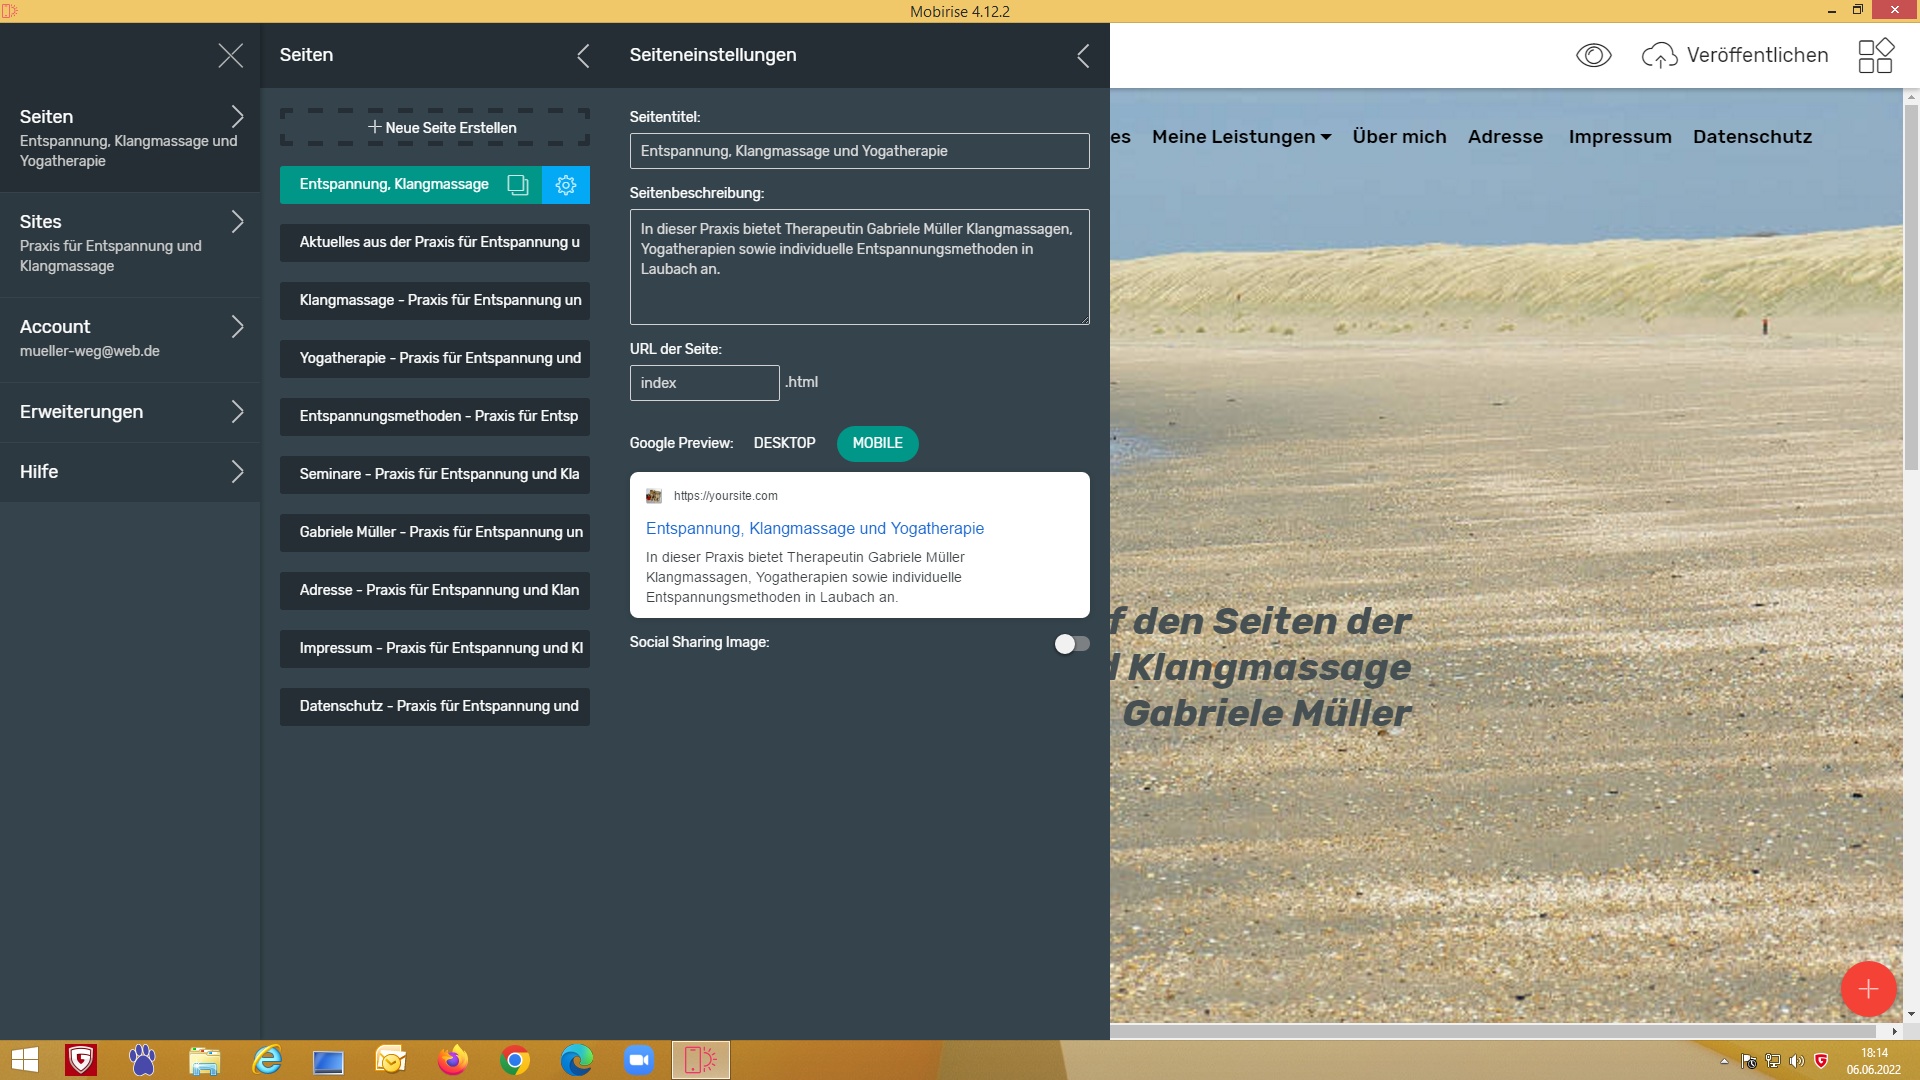Launch Zoom from the taskbar
The height and width of the screenshot is (1080, 1920).
tap(638, 1060)
